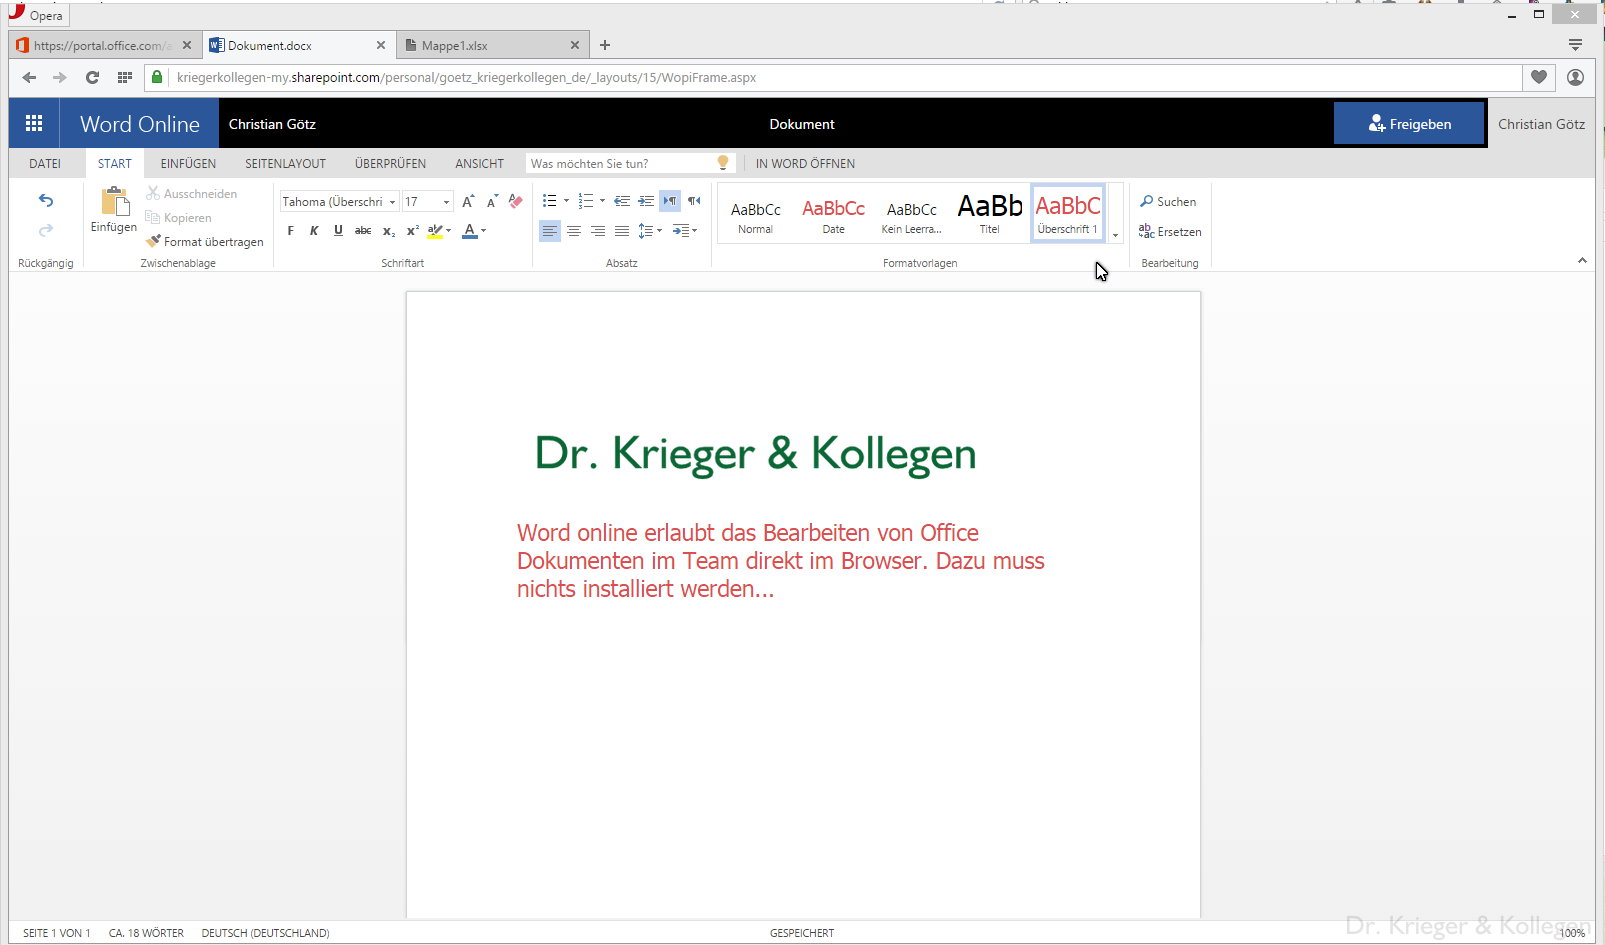Apply superscript formatting
The width and height of the screenshot is (1605, 945).
(412, 231)
